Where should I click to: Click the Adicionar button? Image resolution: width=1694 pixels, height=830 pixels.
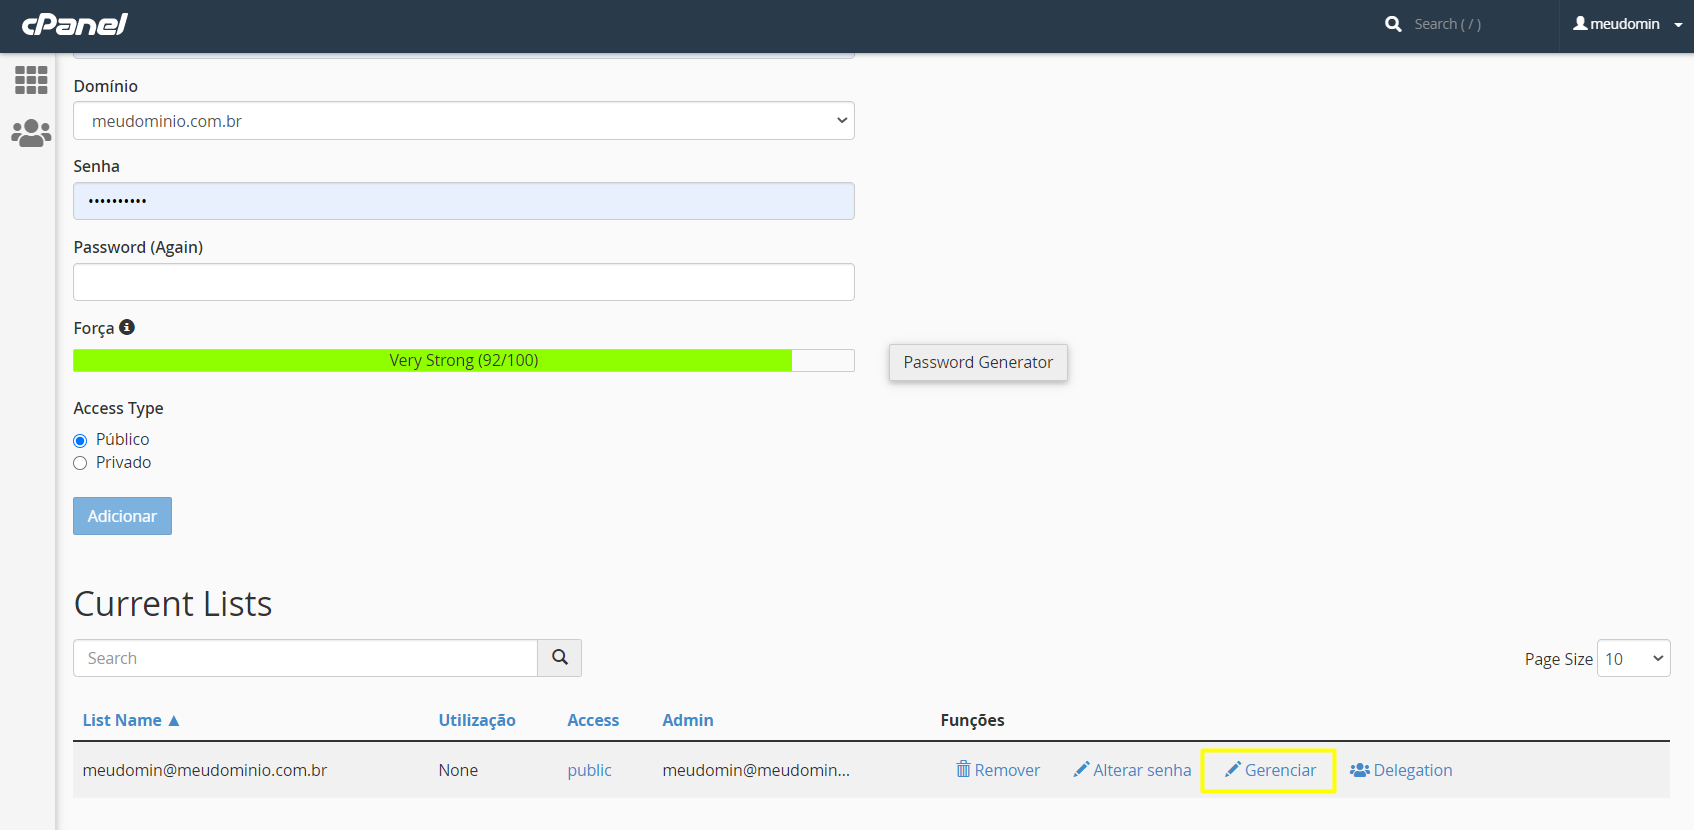[x=122, y=516]
